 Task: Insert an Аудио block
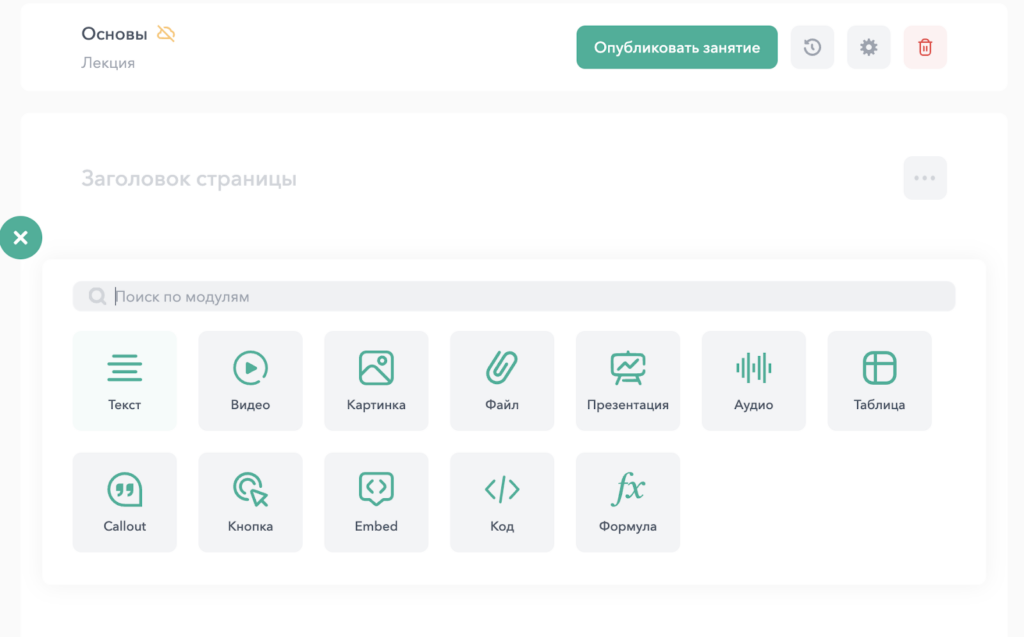point(753,380)
